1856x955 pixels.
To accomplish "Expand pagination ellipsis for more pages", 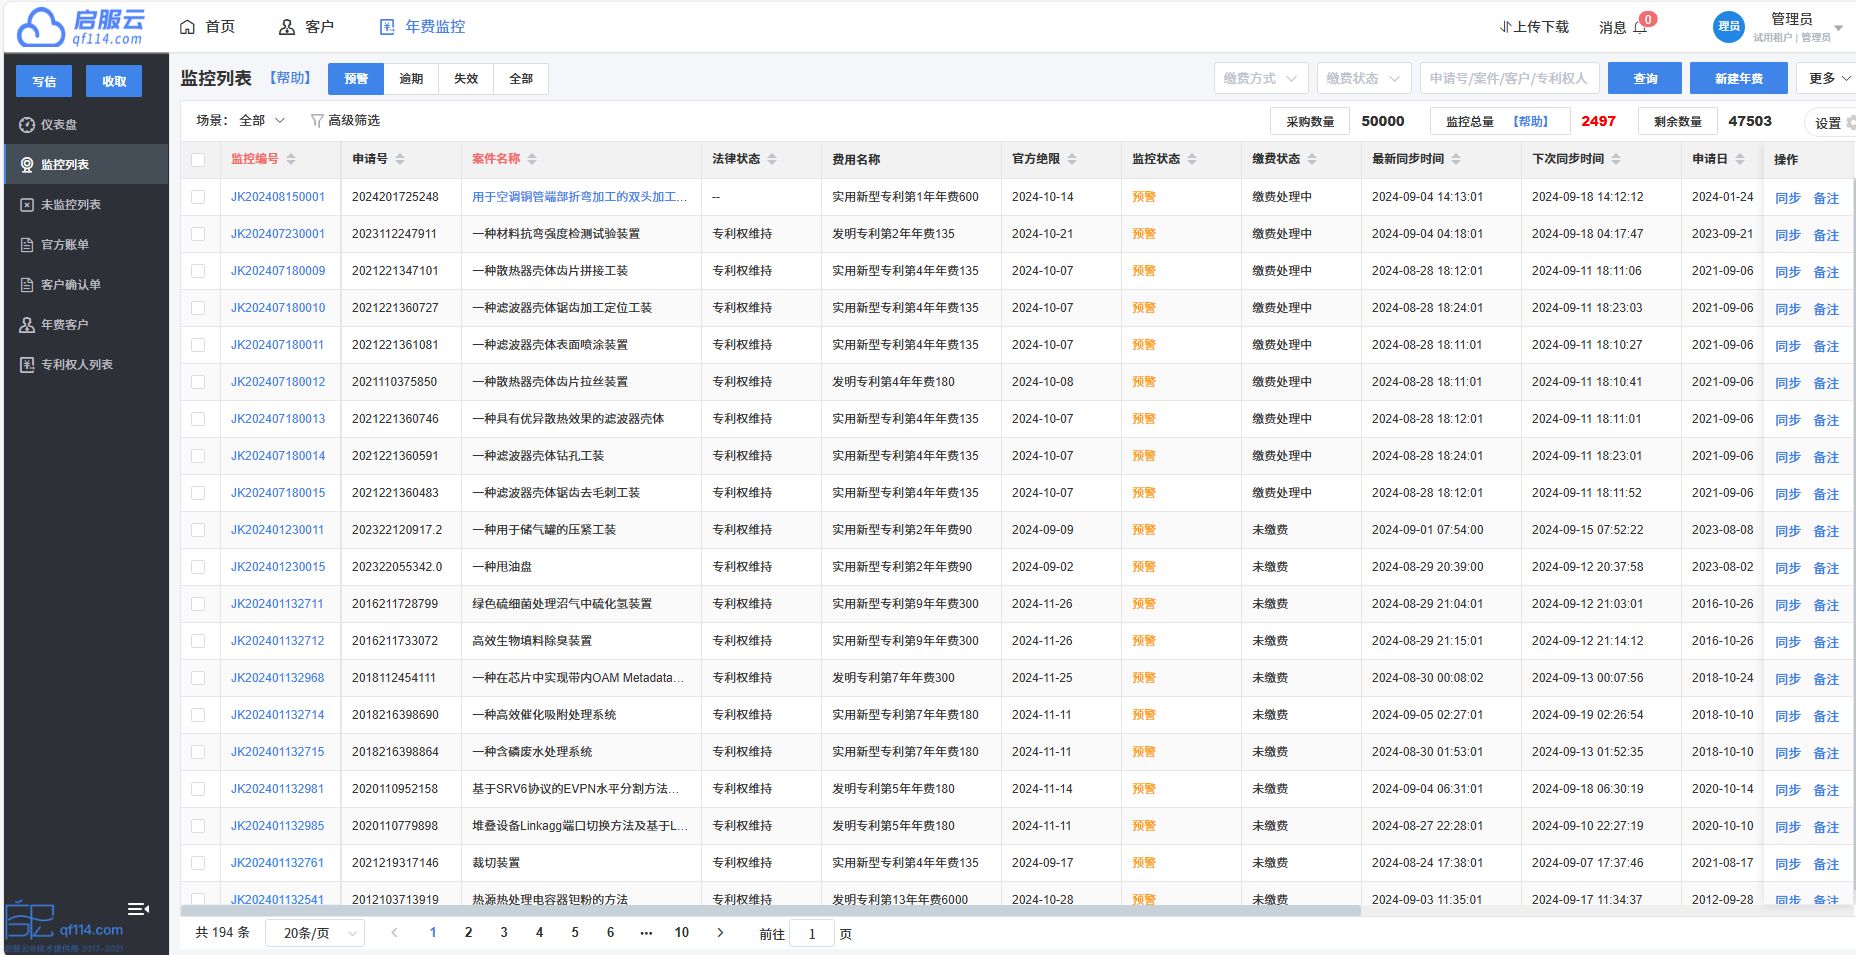I will [646, 933].
